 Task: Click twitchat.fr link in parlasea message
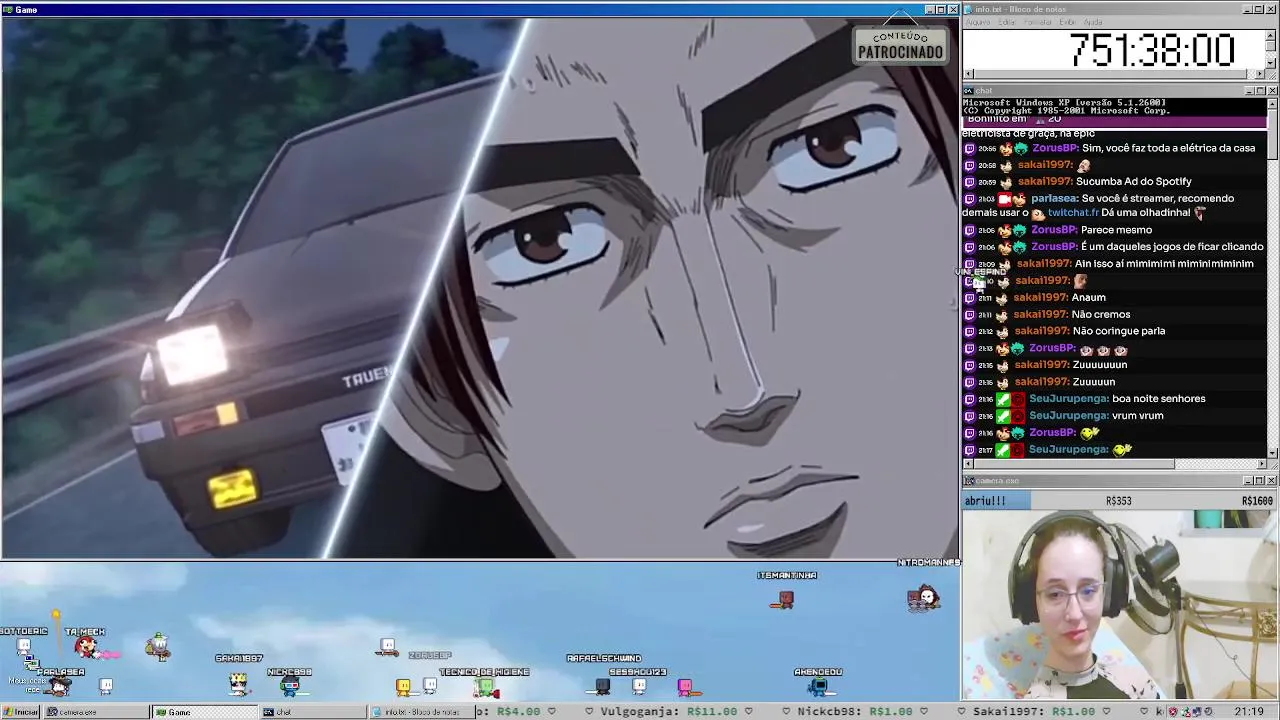click(1072, 213)
